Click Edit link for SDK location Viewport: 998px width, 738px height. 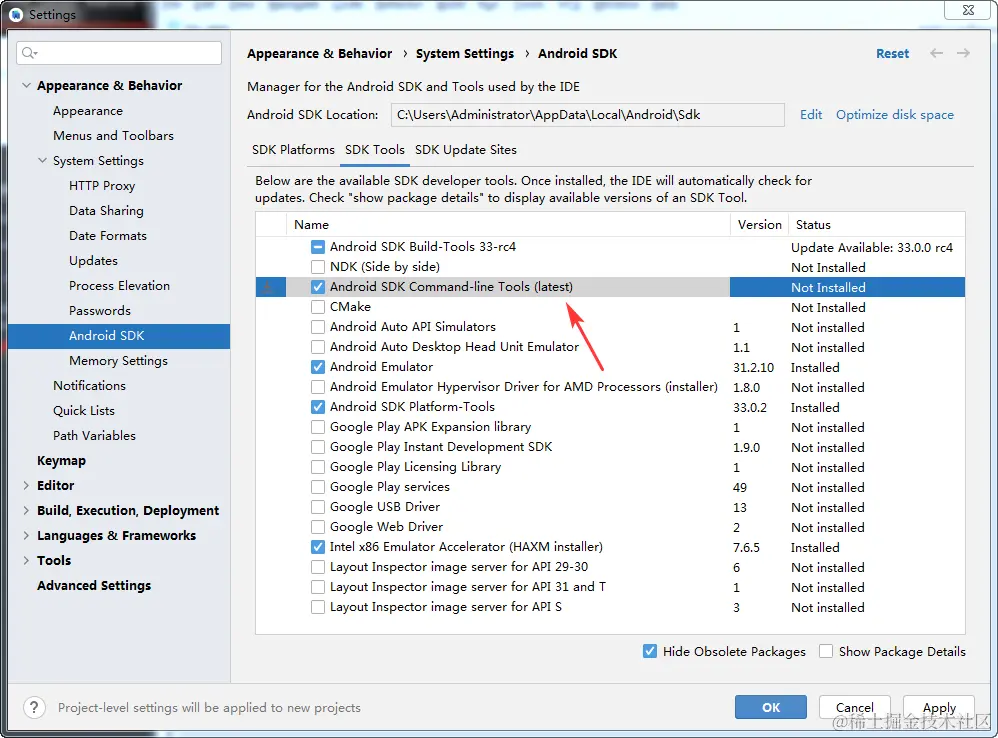click(811, 115)
